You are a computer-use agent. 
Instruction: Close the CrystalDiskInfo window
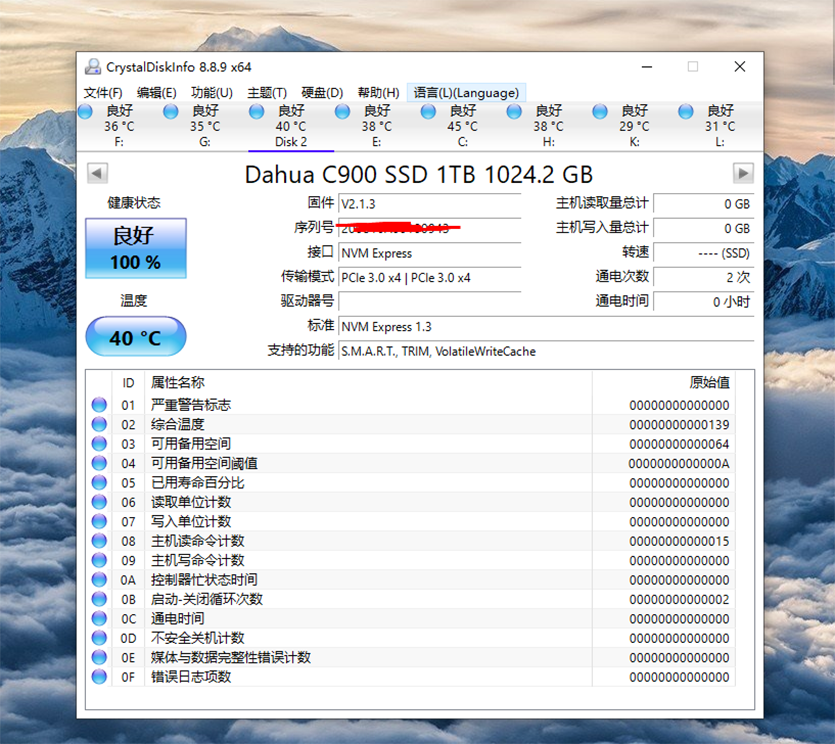tap(740, 67)
